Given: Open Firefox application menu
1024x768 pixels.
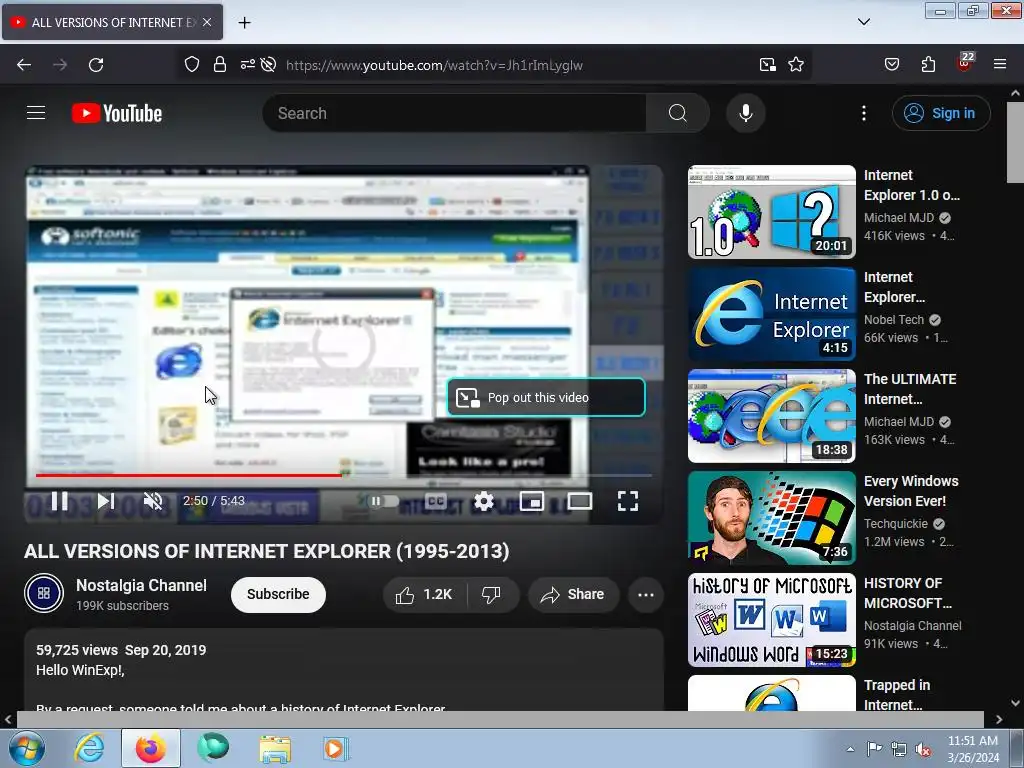Looking at the screenshot, I should pos(1000,65).
